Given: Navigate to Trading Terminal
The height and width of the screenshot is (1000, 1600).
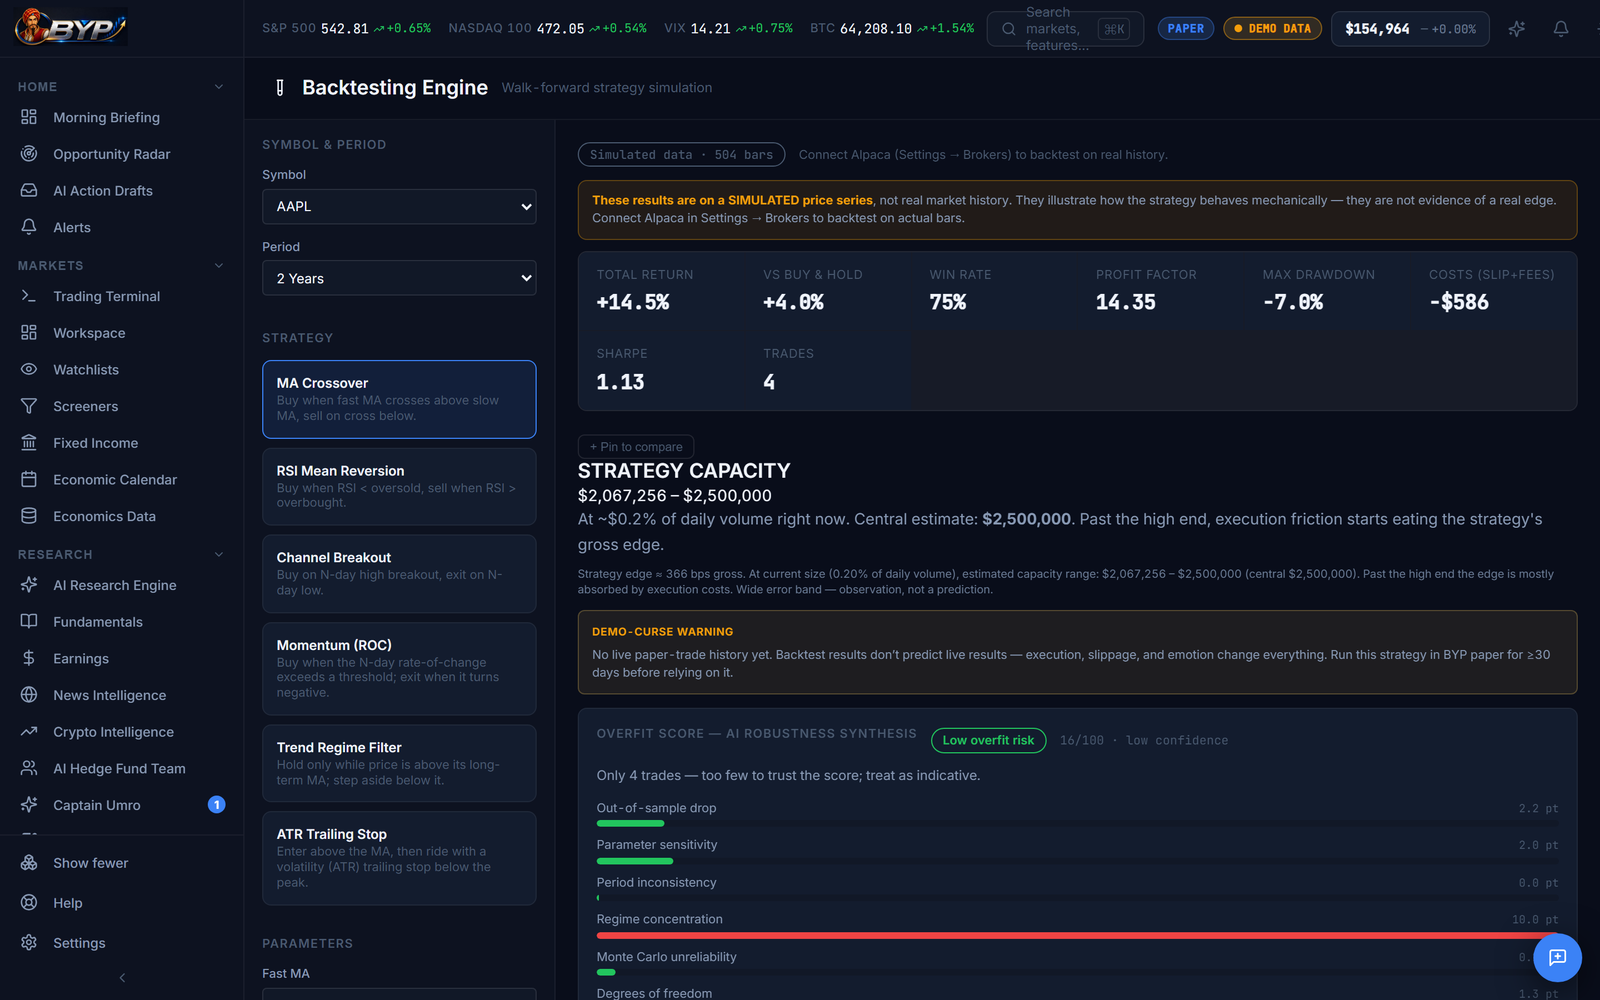Looking at the screenshot, I should [106, 296].
